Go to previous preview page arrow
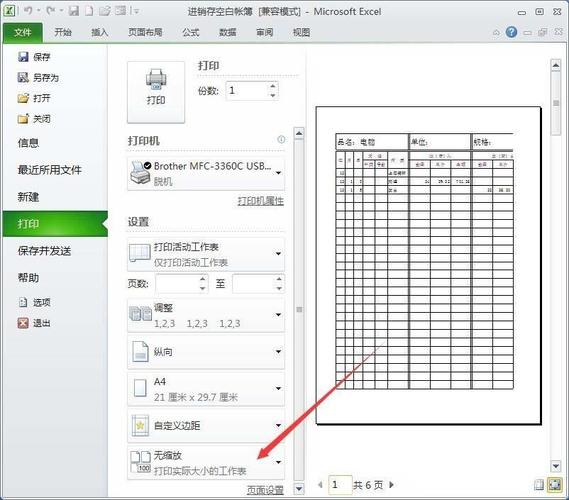This screenshot has width=569, height=500. pyautogui.click(x=320, y=484)
